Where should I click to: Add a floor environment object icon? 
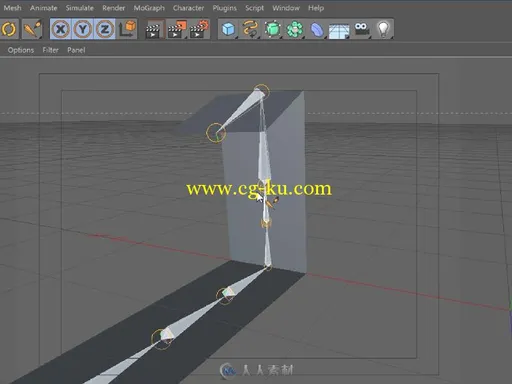pyautogui.click(x=339, y=31)
